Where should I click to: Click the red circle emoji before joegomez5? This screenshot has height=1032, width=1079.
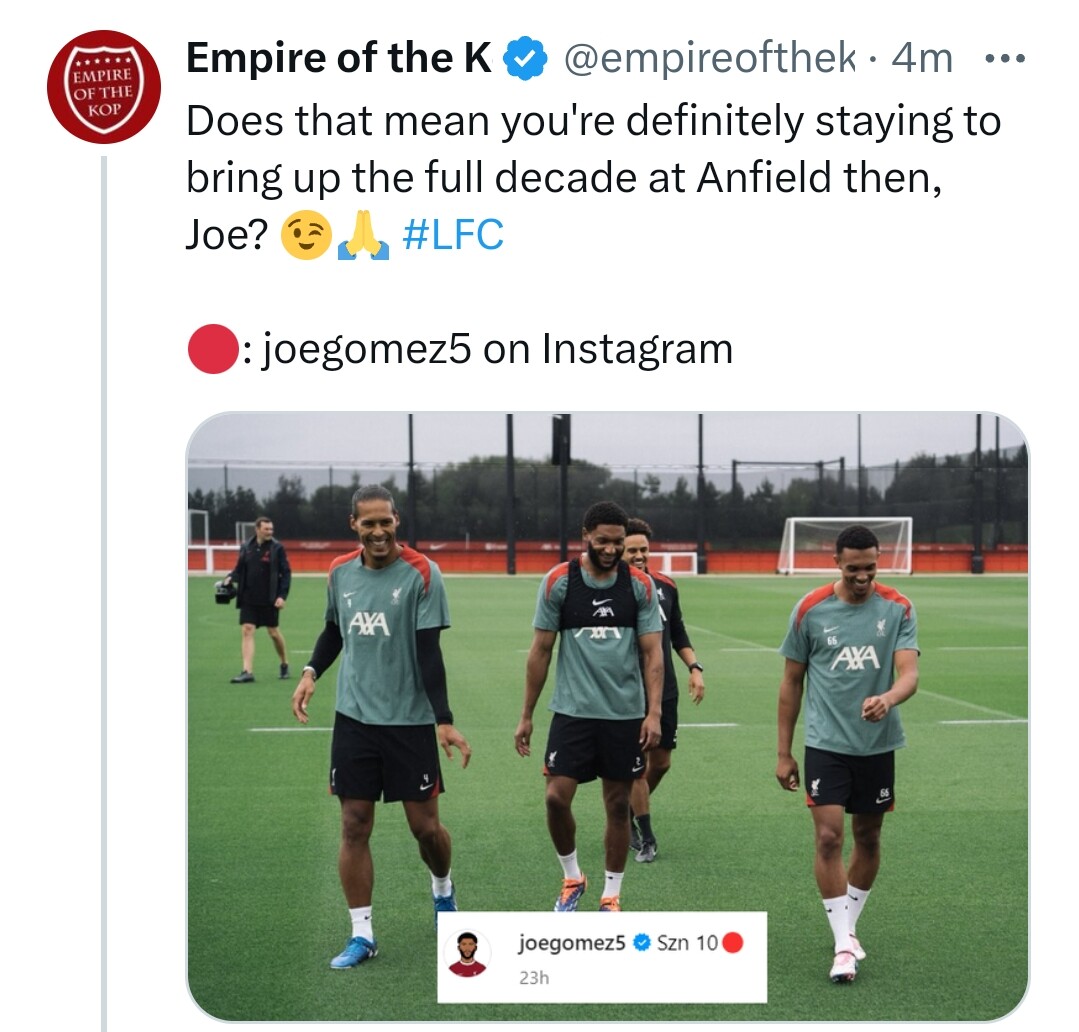[211, 349]
